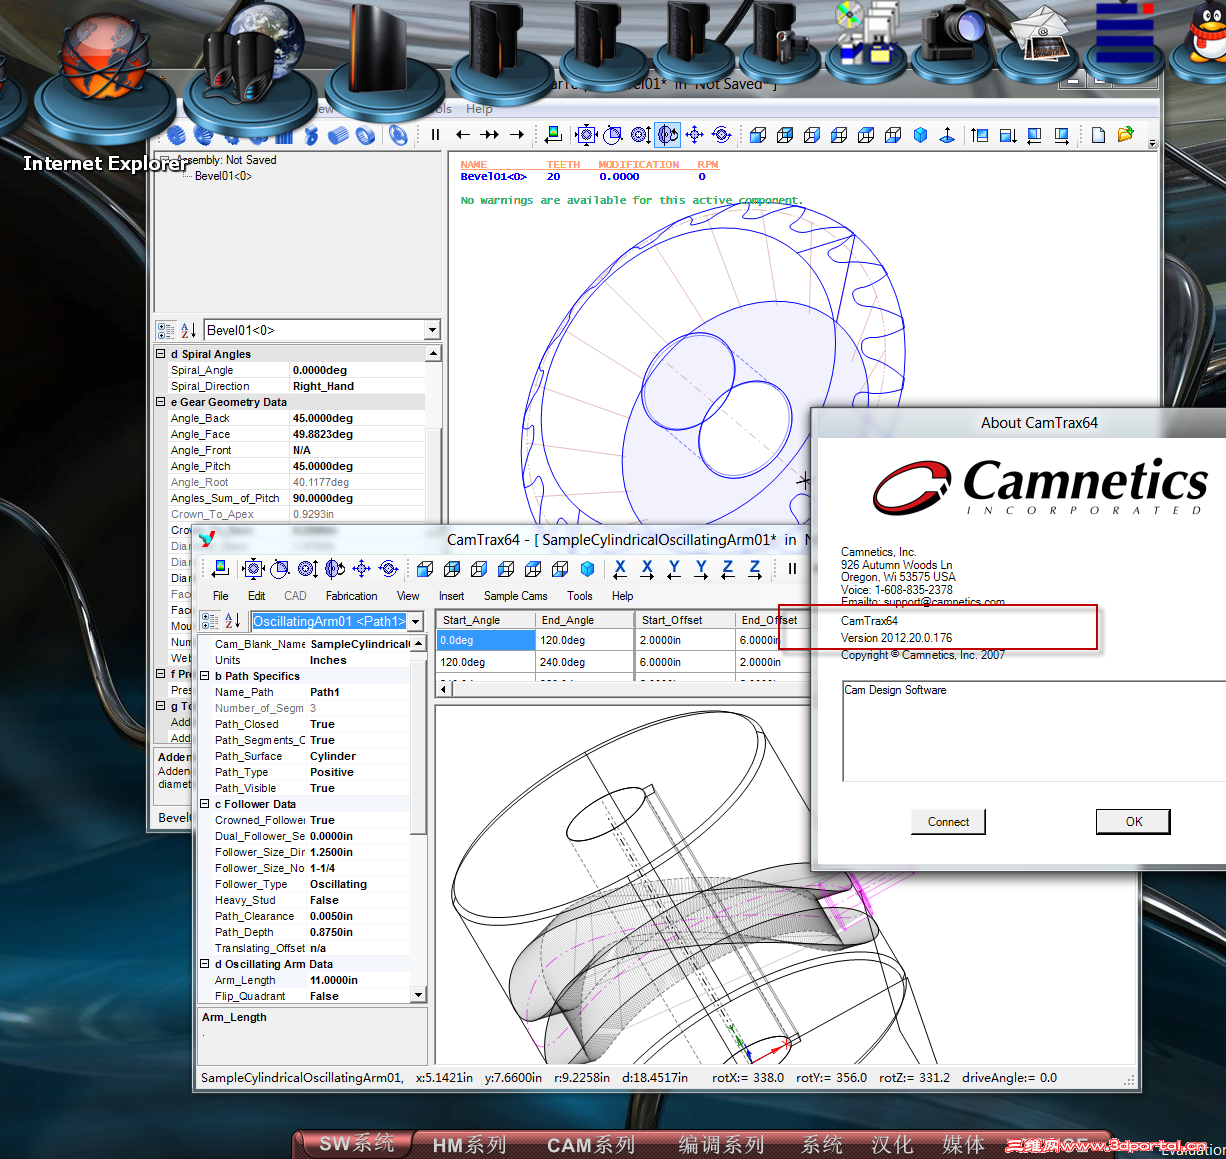Image resolution: width=1226 pixels, height=1159 pixels.
Task: Open the Sample Cams menu
Action: click(515, 596)
